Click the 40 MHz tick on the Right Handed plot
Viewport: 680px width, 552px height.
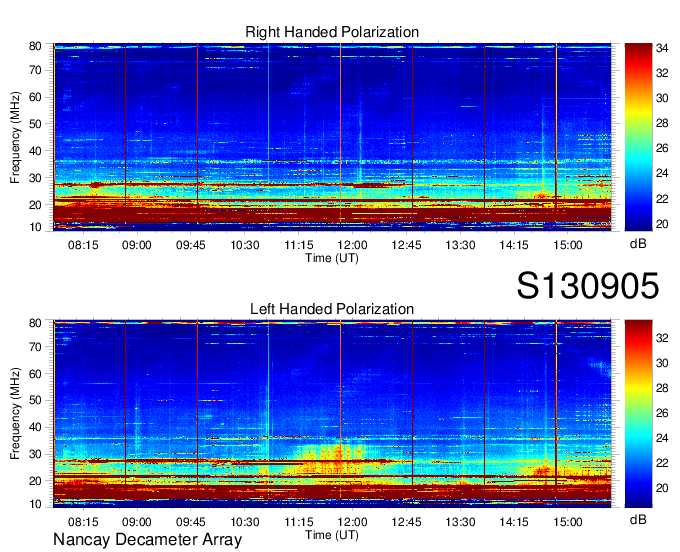tap(35, 151)
